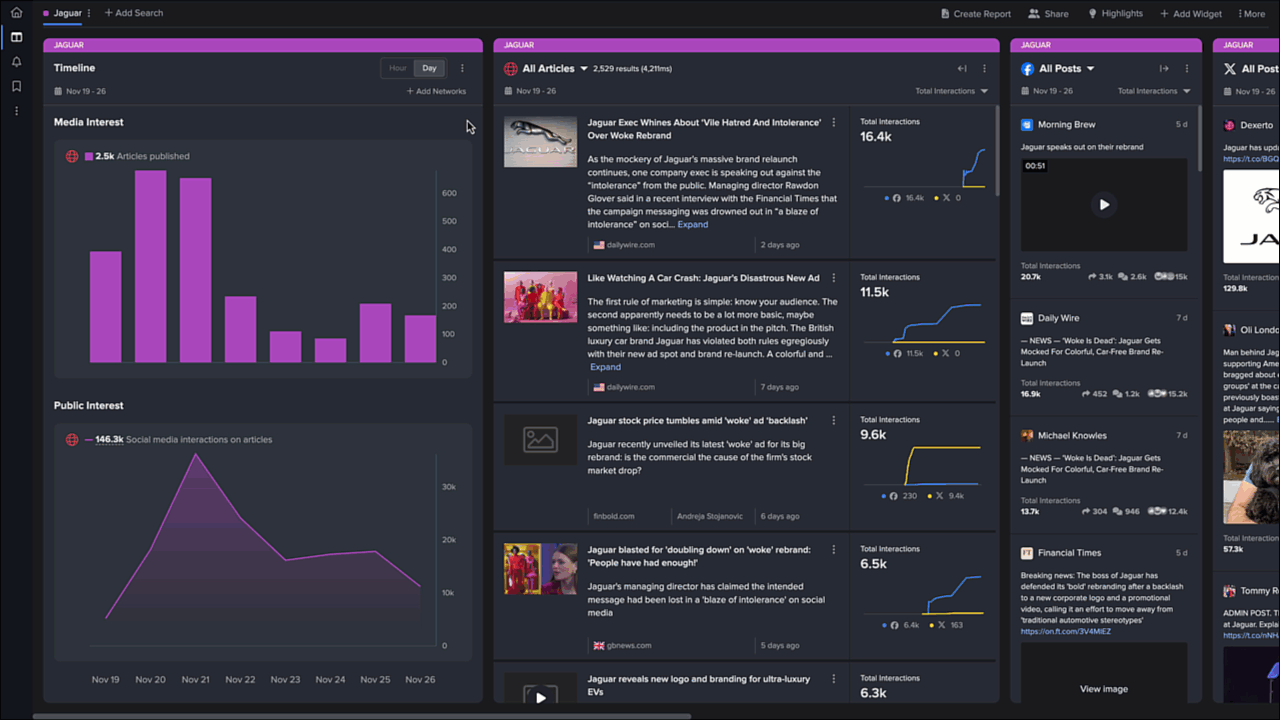The height and width of the screenshot is (720, 1280).
Task: Expand the Jaguar Exec Whines article text
Action: tap(692, 225)
